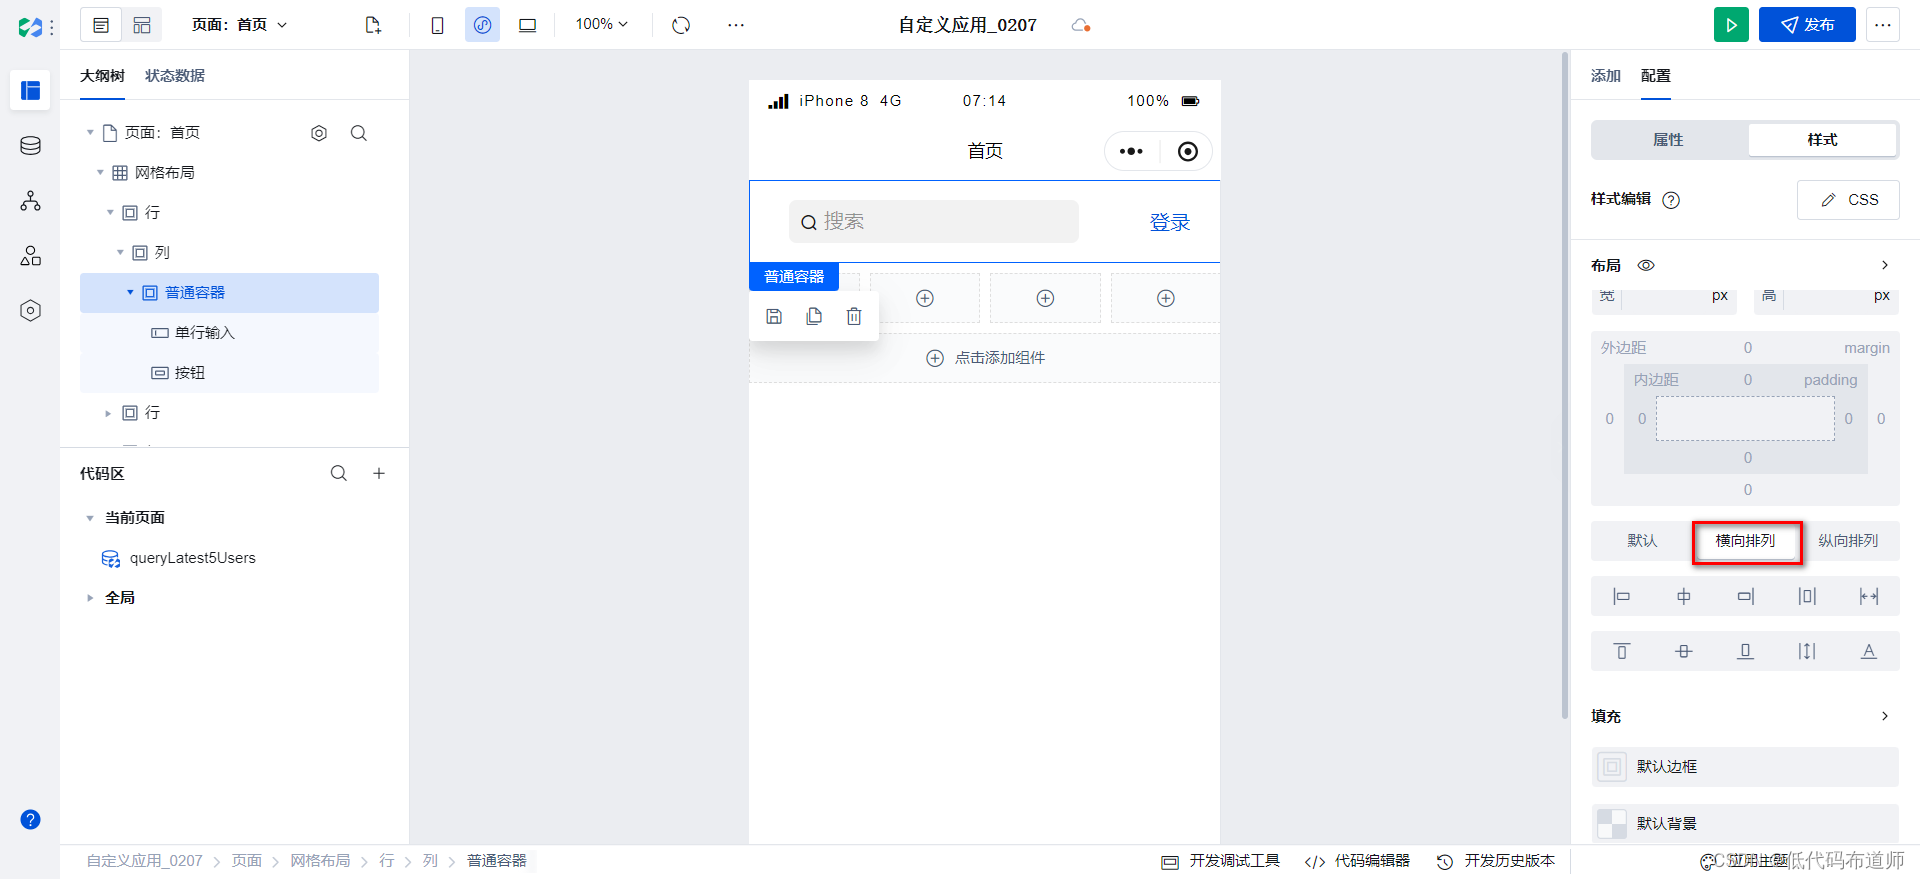Expand the 全局 code section

click(90, 598)
